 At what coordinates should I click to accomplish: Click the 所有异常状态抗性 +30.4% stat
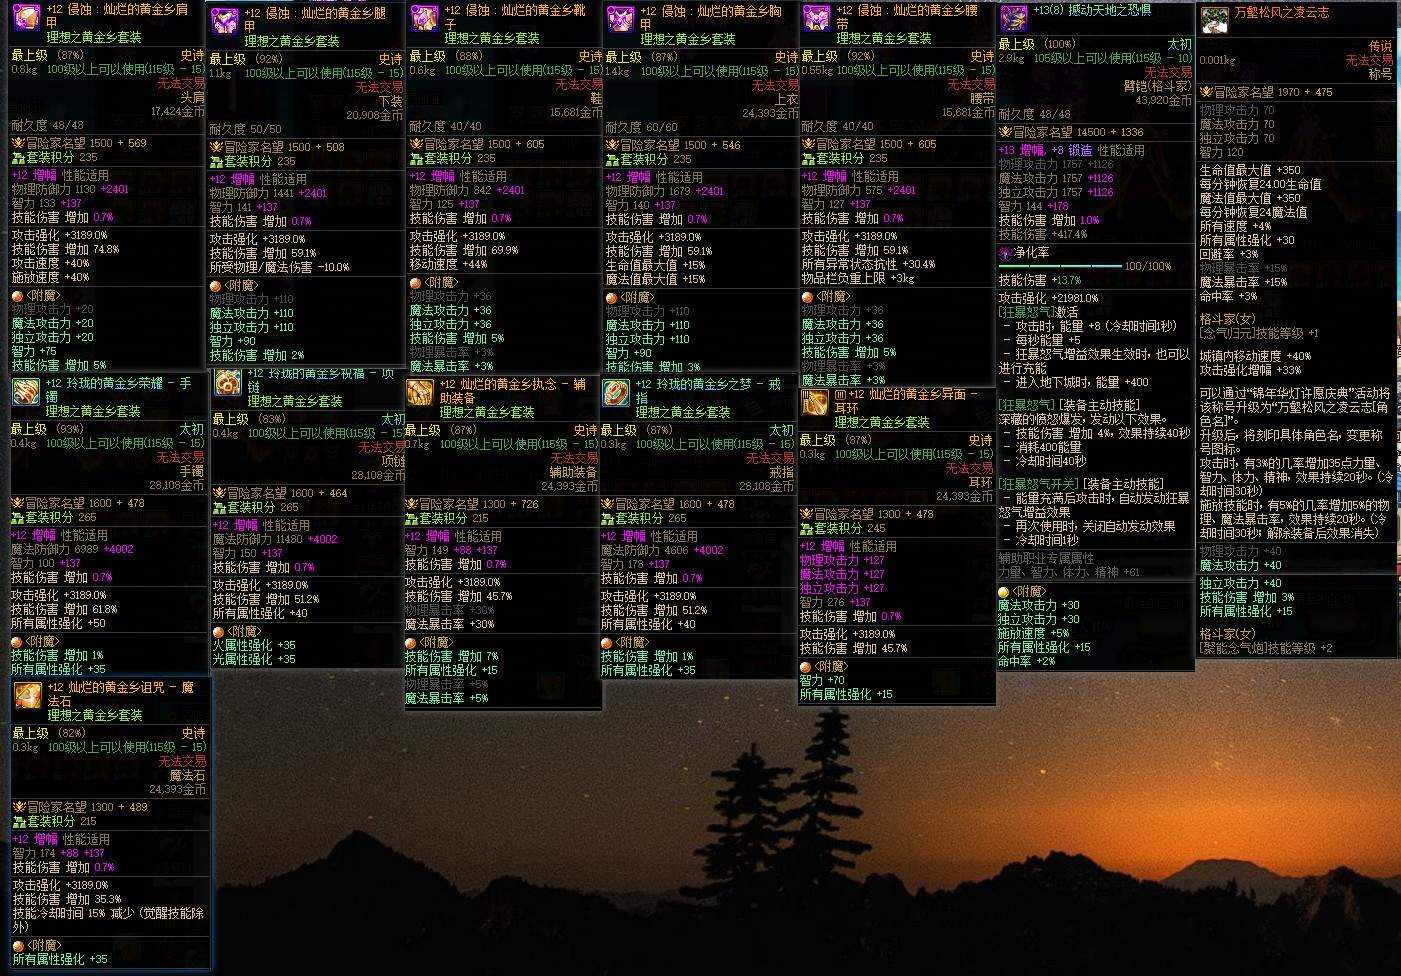point(869,264)
